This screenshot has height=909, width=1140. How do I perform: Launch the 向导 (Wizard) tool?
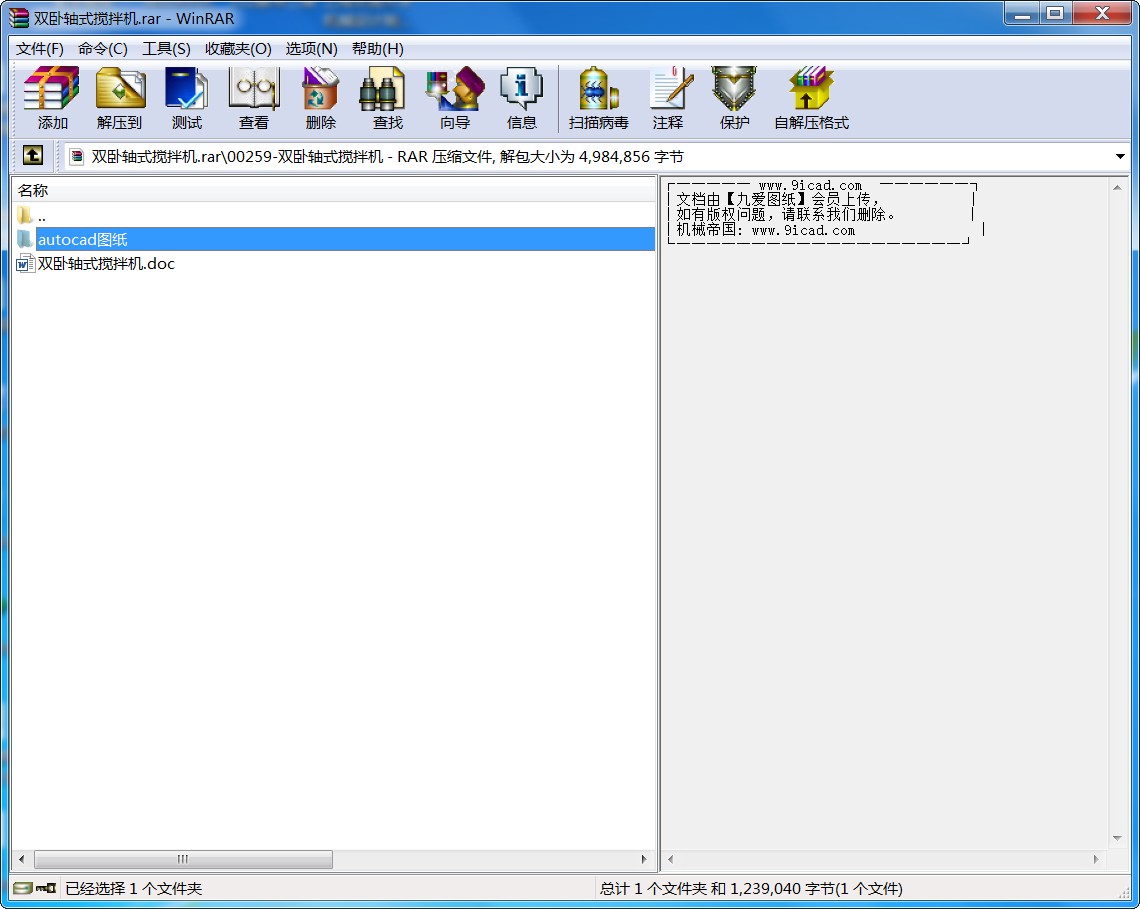tap(454, 98)
